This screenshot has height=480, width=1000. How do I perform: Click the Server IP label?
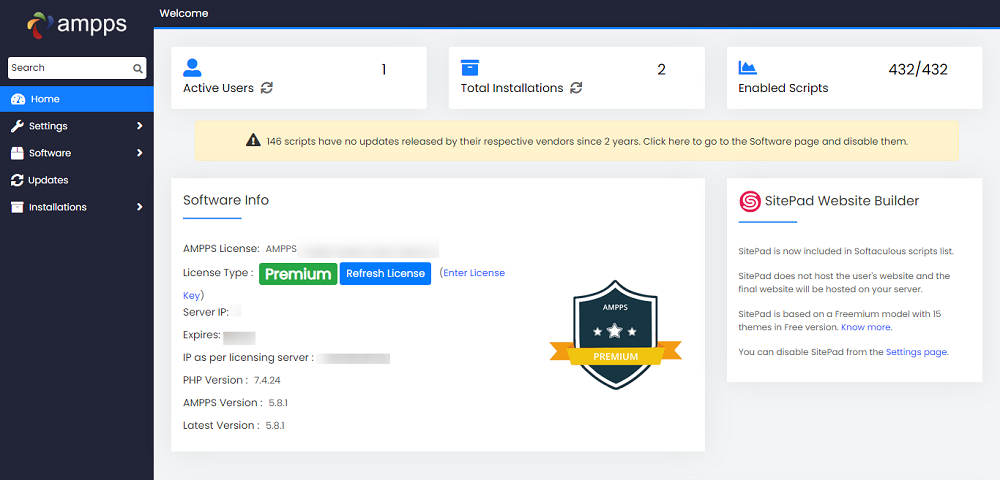point(206,312)
